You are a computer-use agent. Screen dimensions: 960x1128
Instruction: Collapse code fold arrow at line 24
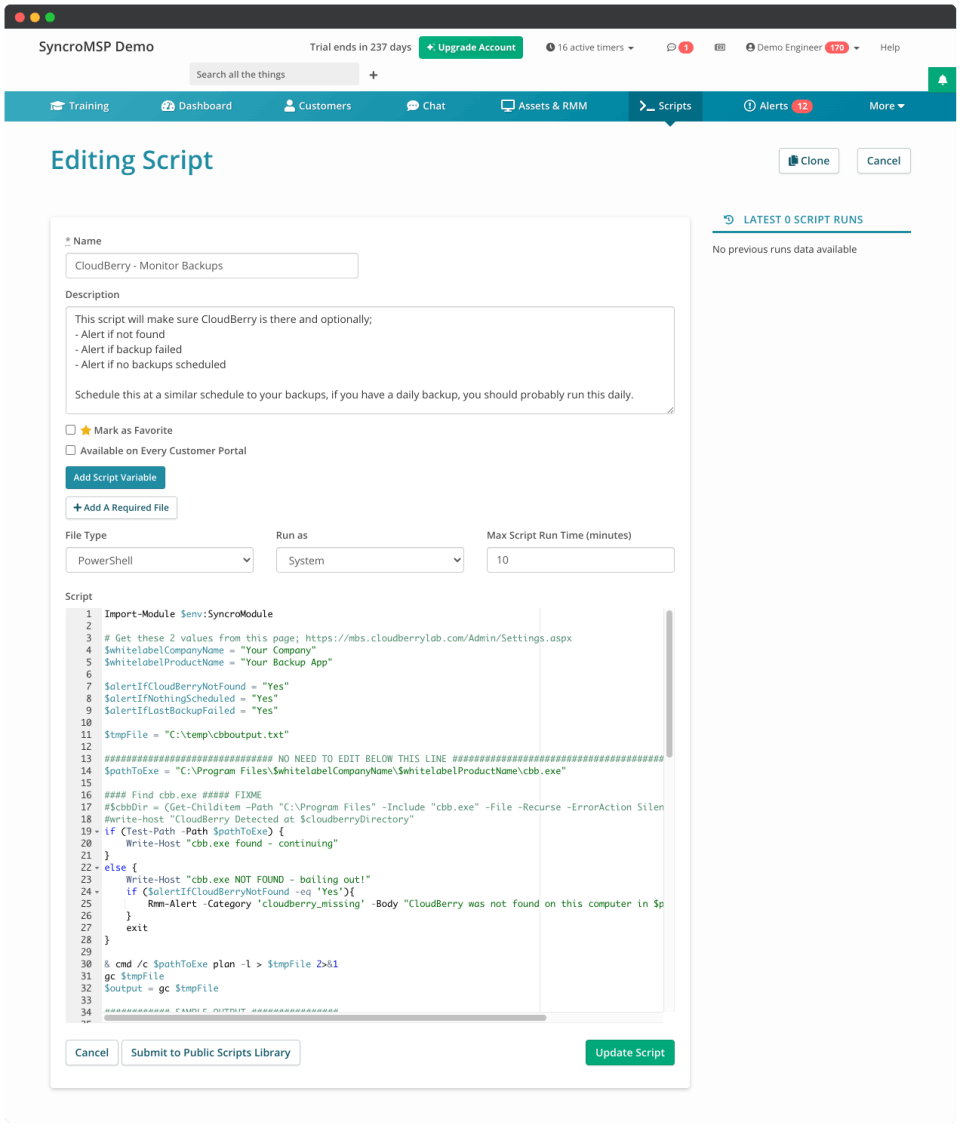pyautogui.click(x=97, y=892)
